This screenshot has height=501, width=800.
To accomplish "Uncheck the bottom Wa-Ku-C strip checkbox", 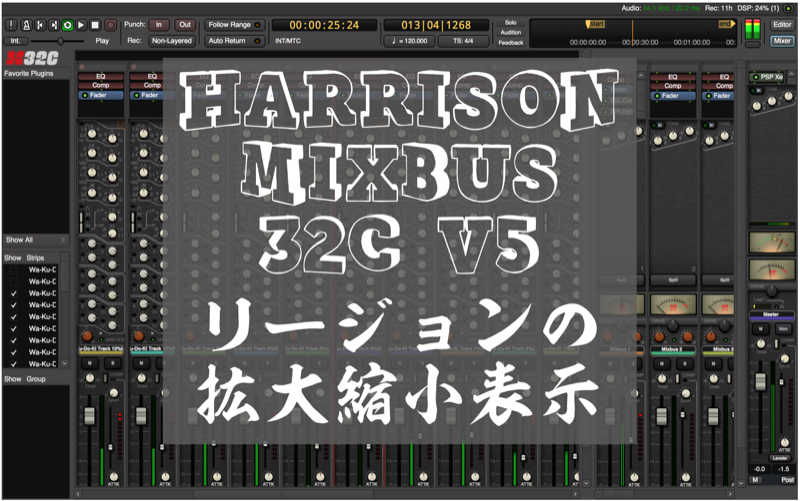I will [14, 364].
